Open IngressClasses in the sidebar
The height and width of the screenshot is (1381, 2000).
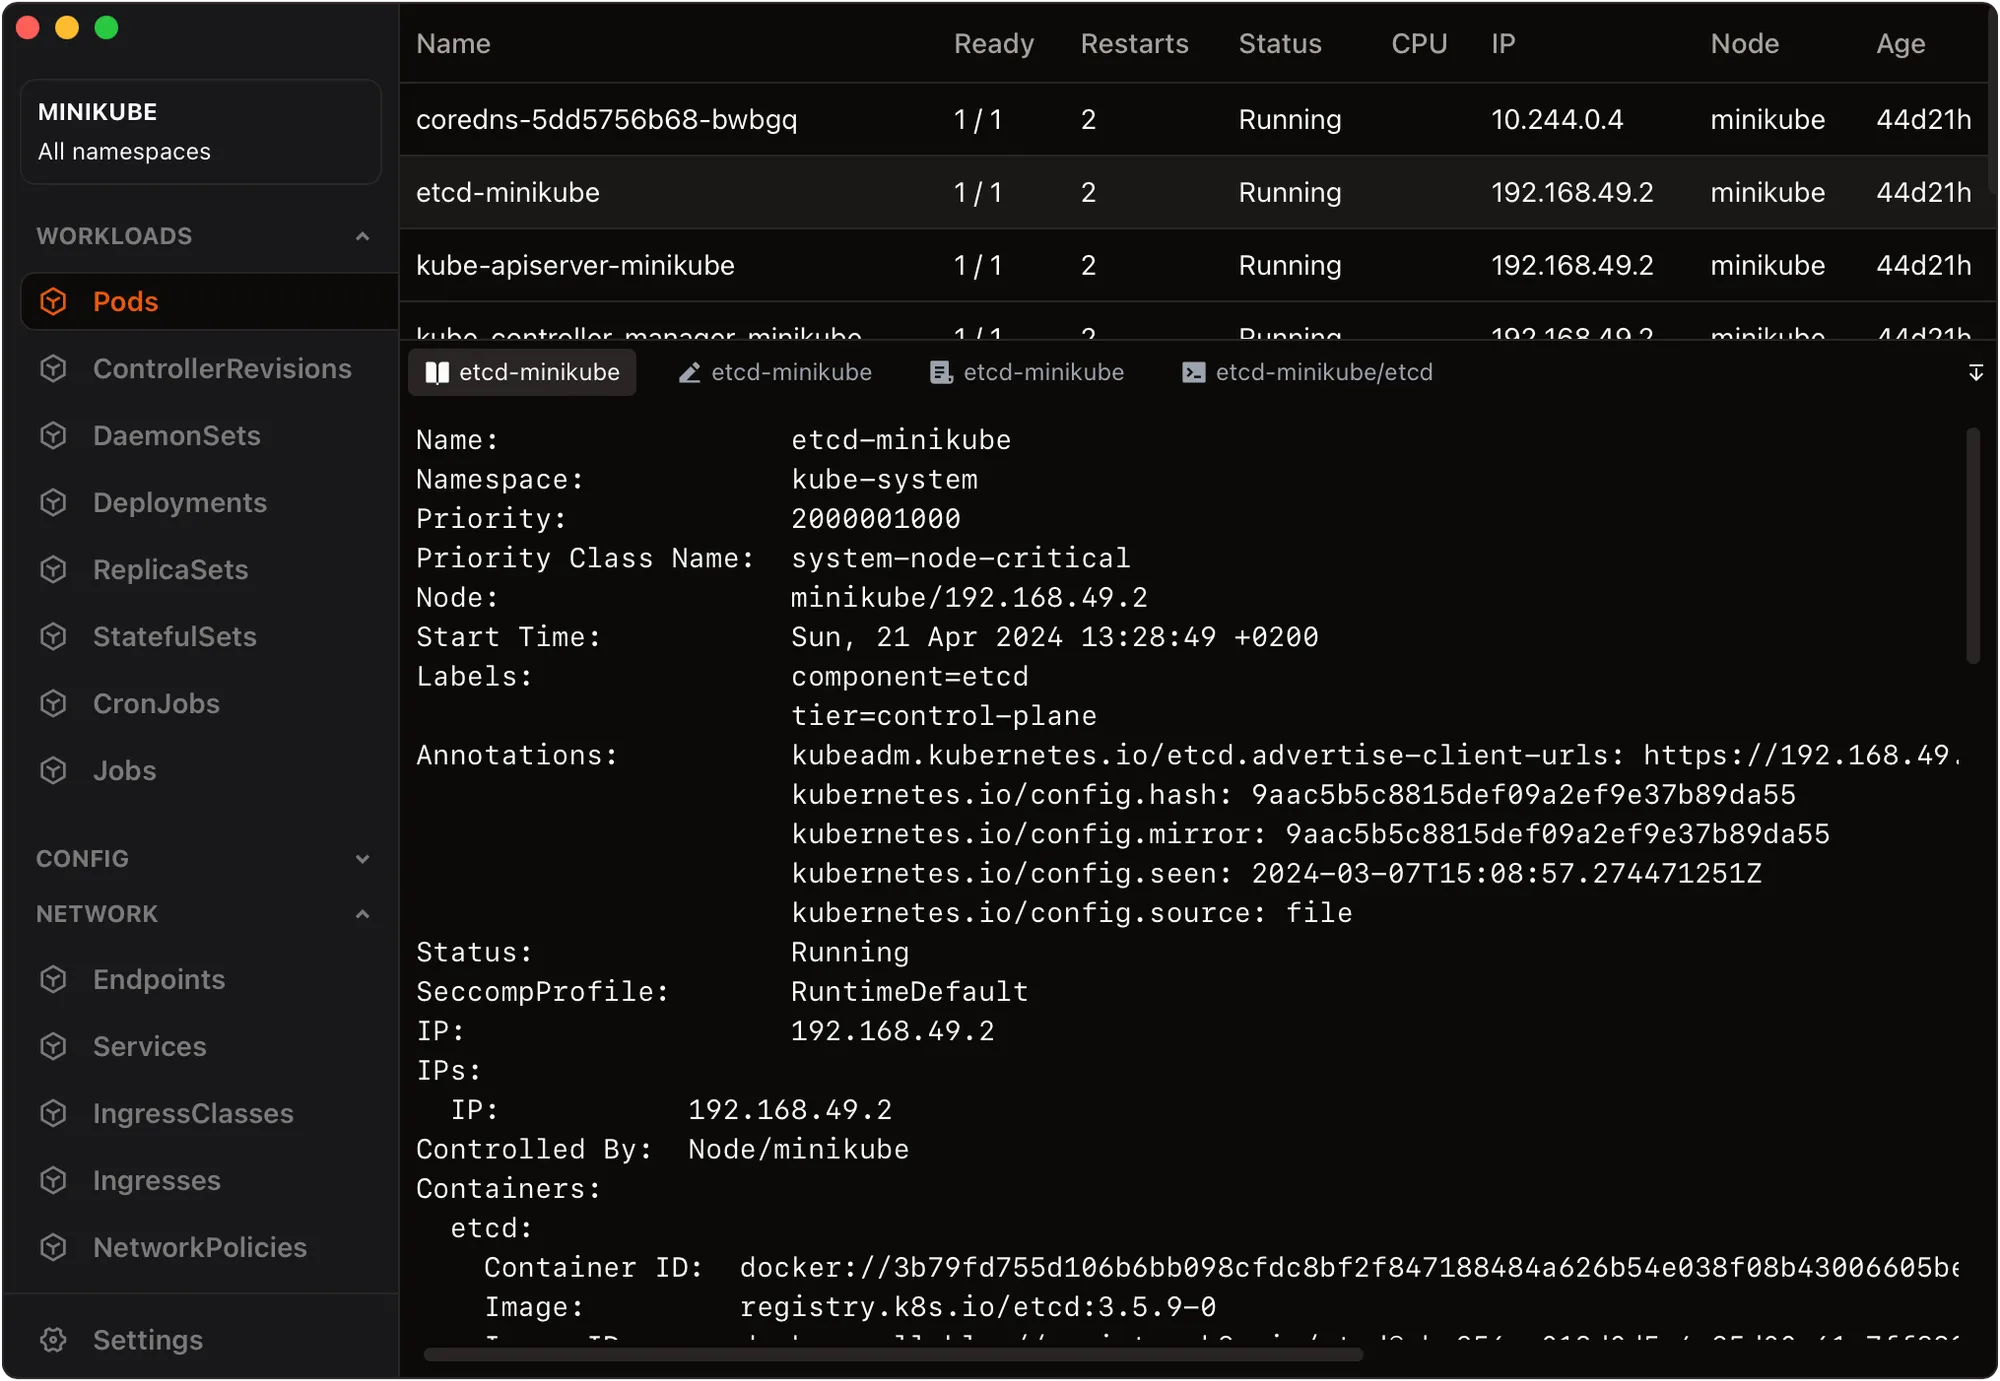pyautogui.click(x=210, y=1113)
